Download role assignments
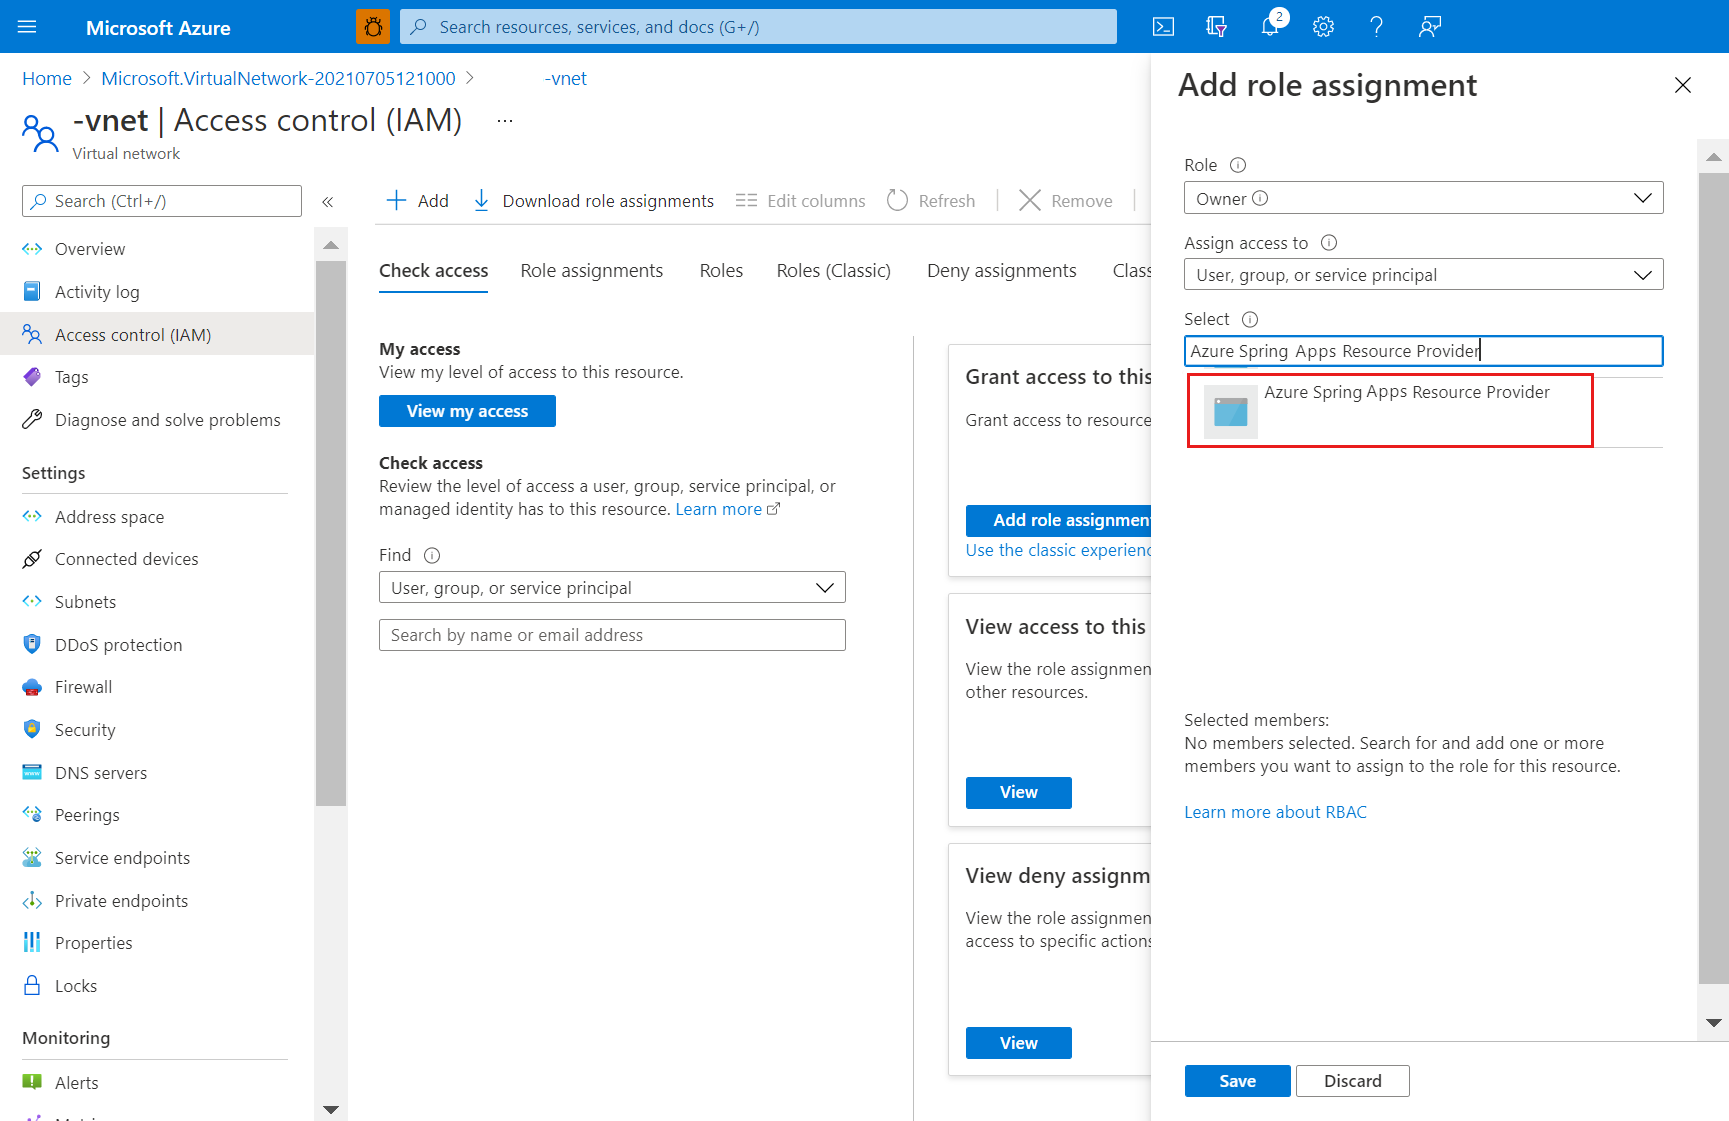Image resolution: width=1729 pixels, height=1121 pixels. click(593, 201)
